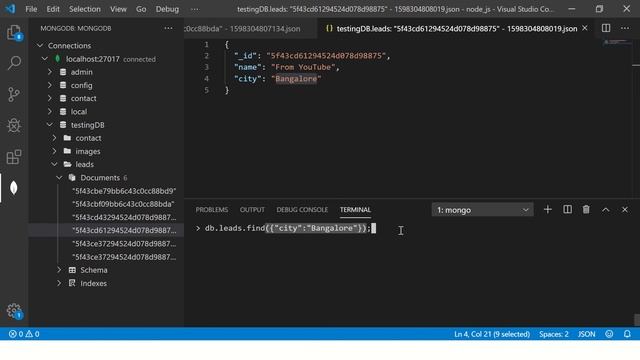Select the MongoDB leaf icon in activity bar

click(x=14, y=188)
